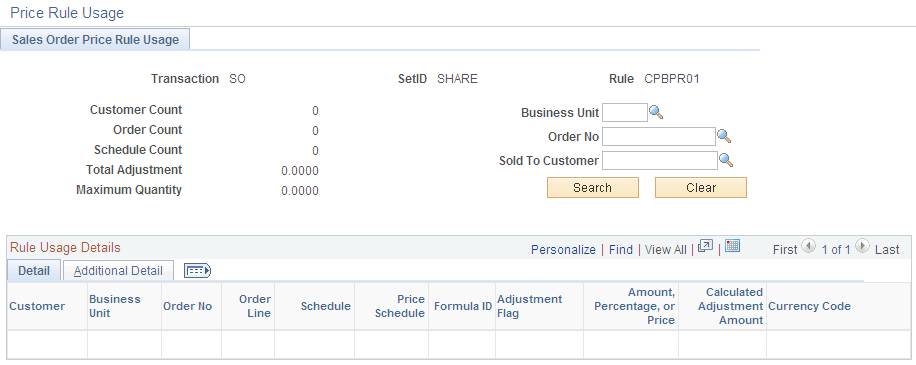Go to previous row arrow
Screen dimensions: 916x365
(x=809, y=246)
